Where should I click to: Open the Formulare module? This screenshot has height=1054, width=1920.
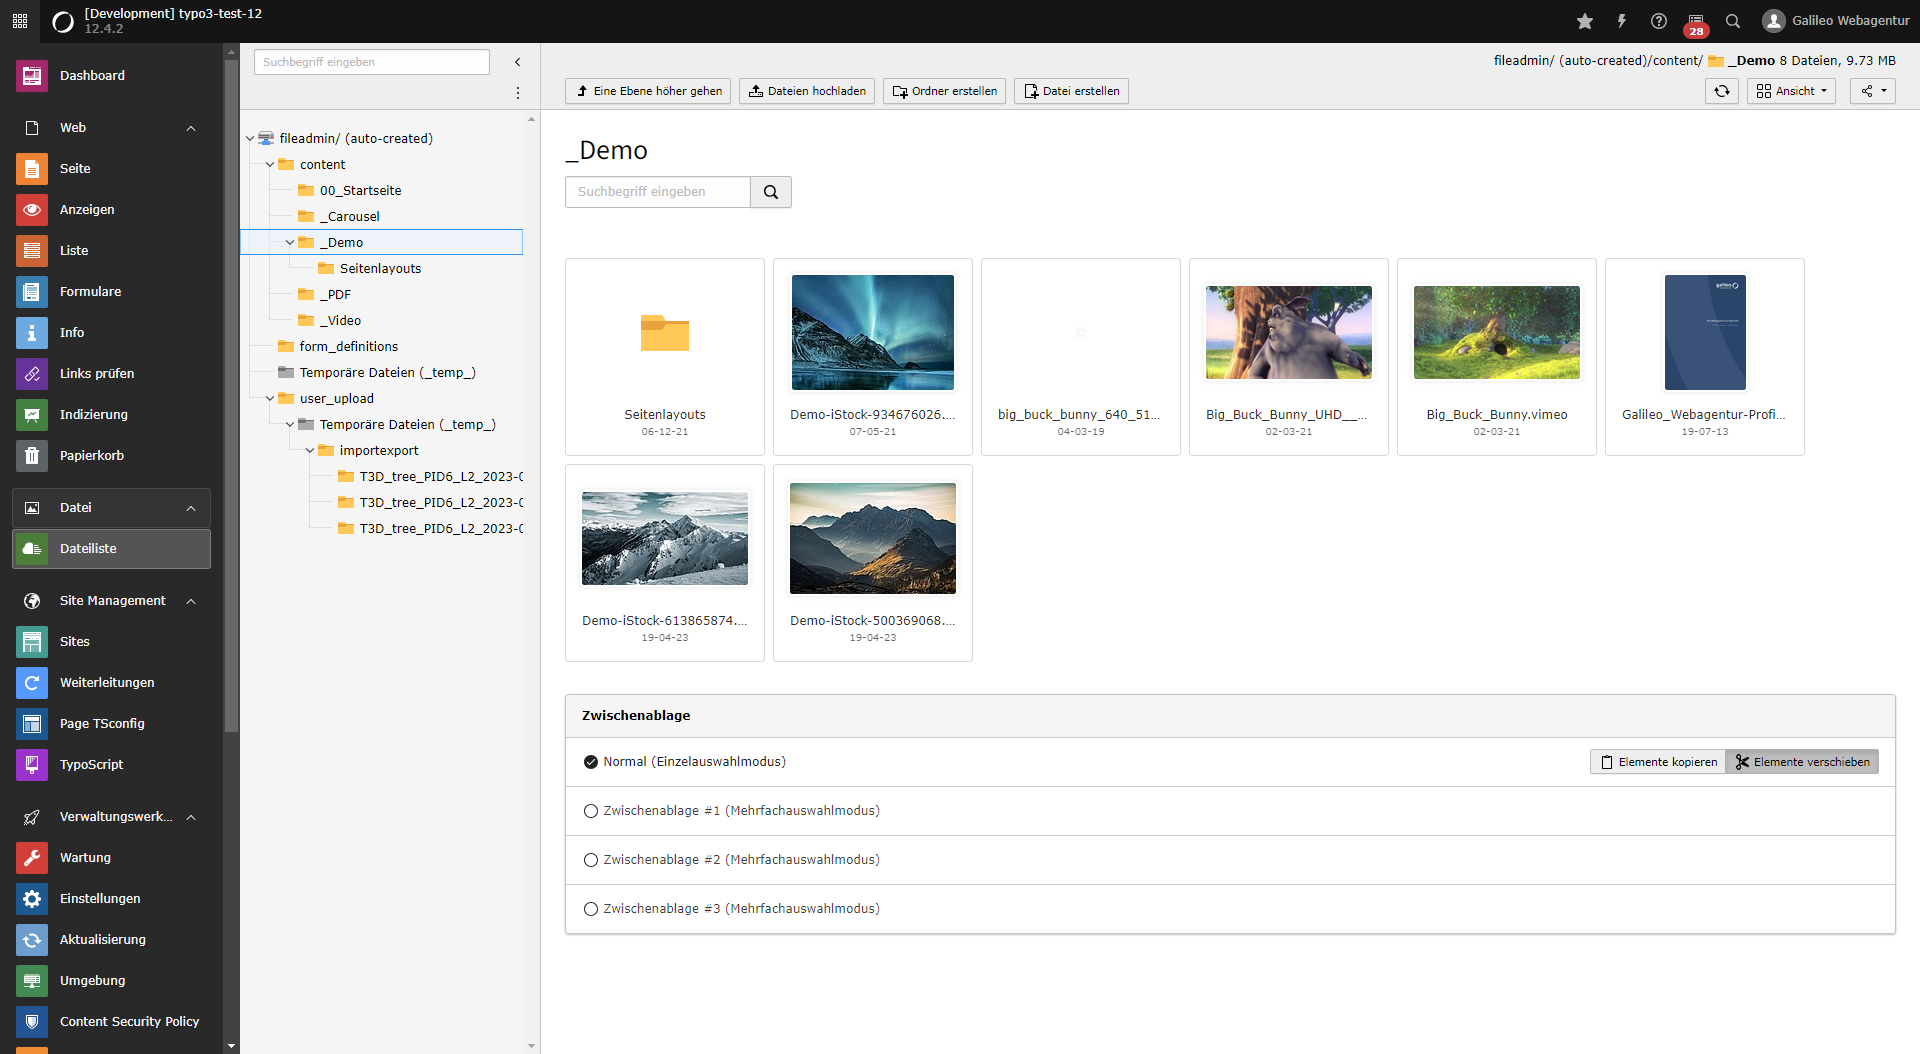(x=90, y=291)
